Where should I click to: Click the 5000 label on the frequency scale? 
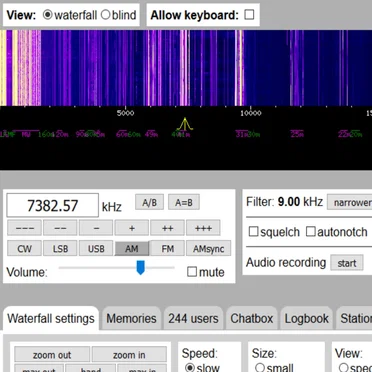point(125,113)
